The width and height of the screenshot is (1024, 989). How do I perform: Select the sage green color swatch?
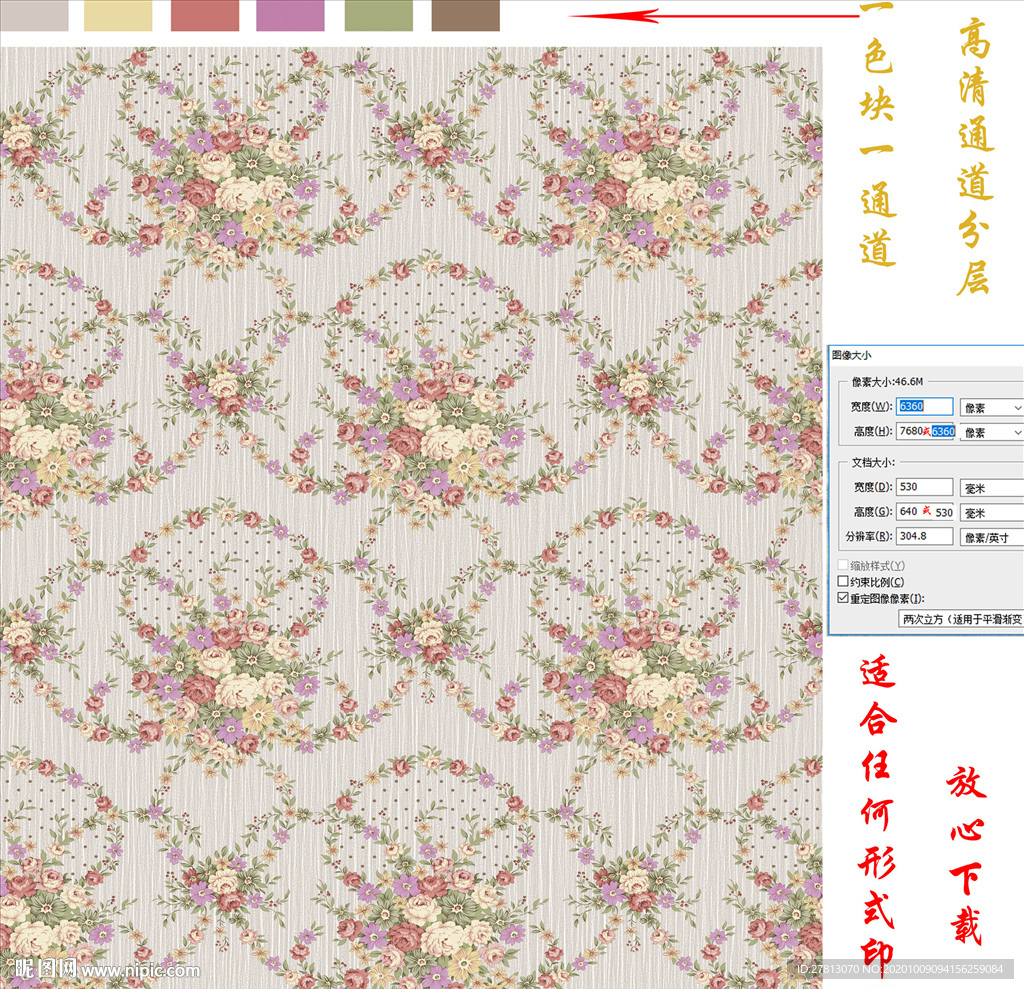point(379,15)
